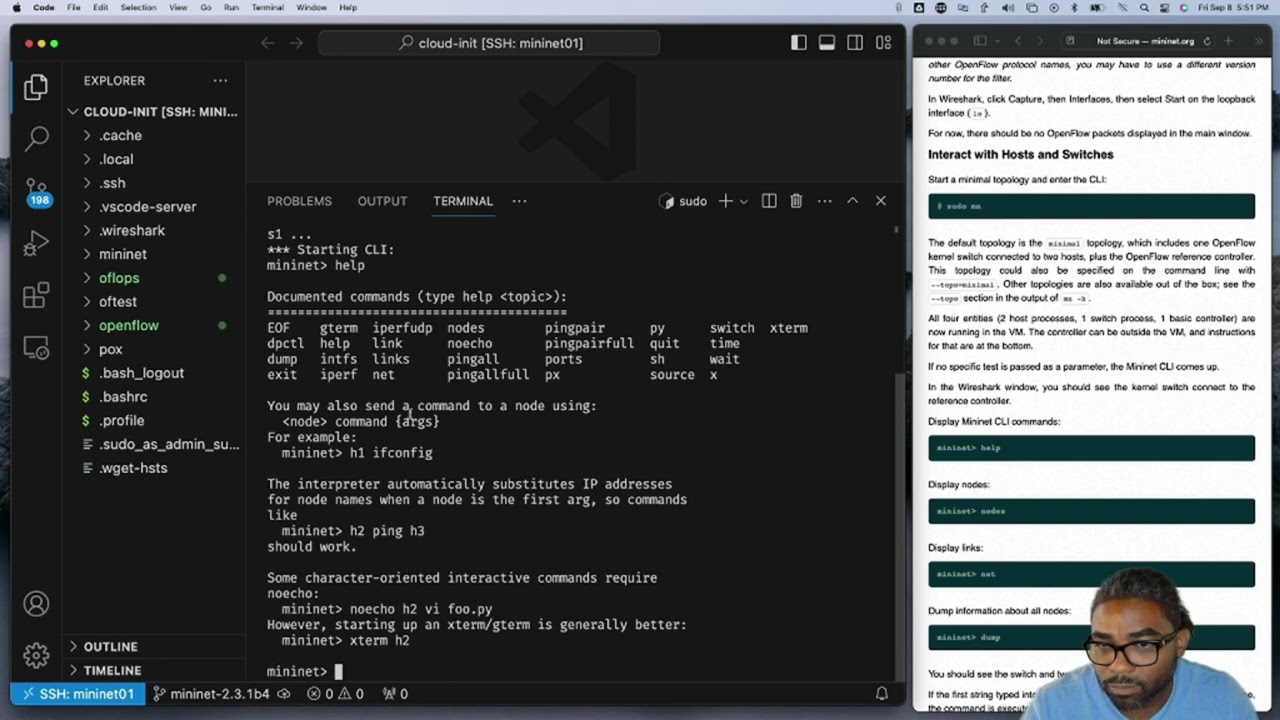
Task: Open the Customize Layout icon
Action: [x=884, y=43]
